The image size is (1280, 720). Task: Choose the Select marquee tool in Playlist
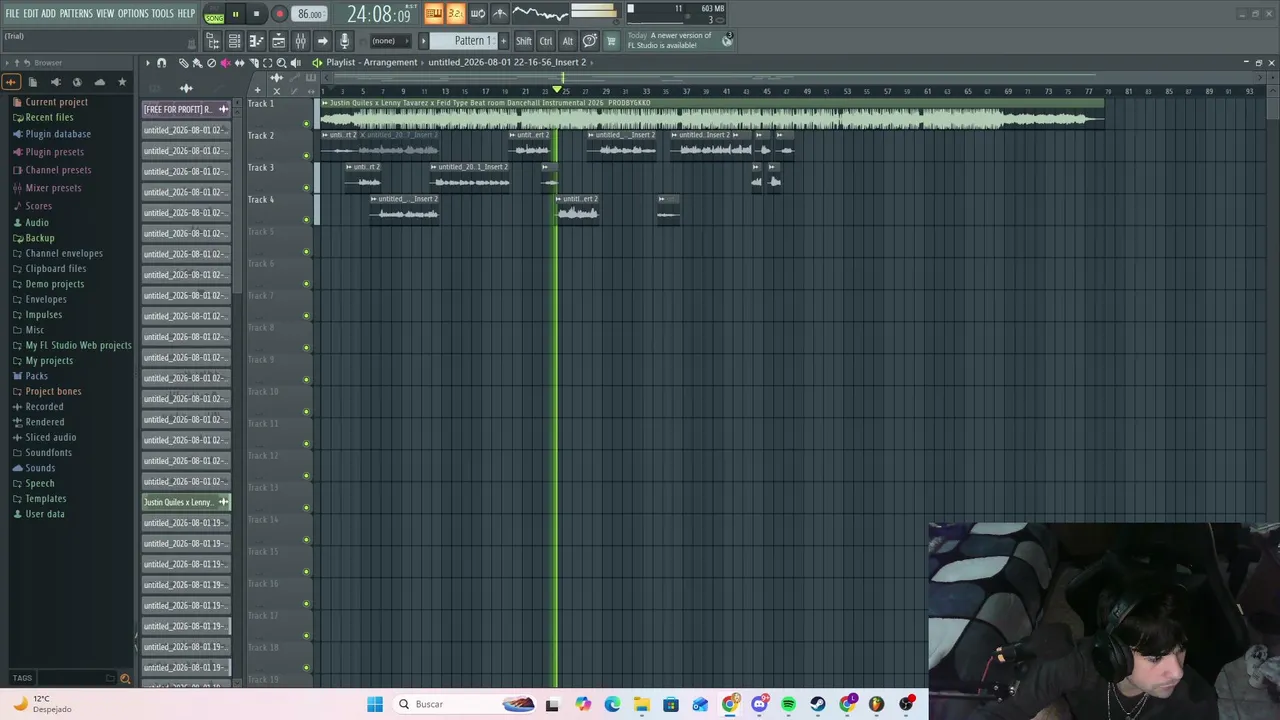coord(267,63)
